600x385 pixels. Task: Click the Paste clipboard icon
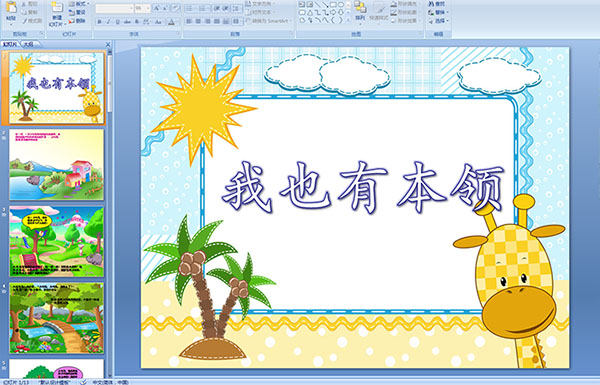[x=11, y=8]
